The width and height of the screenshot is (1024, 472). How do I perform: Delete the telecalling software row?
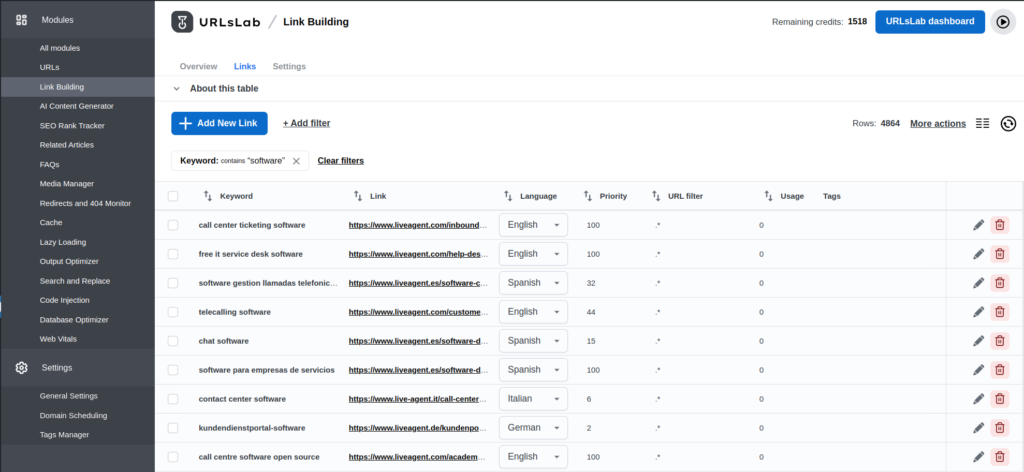999,312
